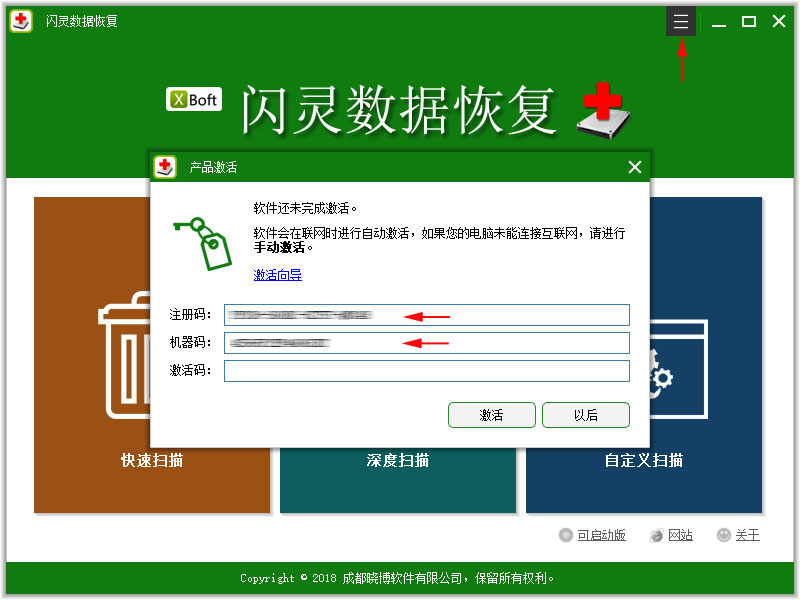Focus the 注册码 input field
This screenshot has height=600, width=800.
[x=427, y=315]
